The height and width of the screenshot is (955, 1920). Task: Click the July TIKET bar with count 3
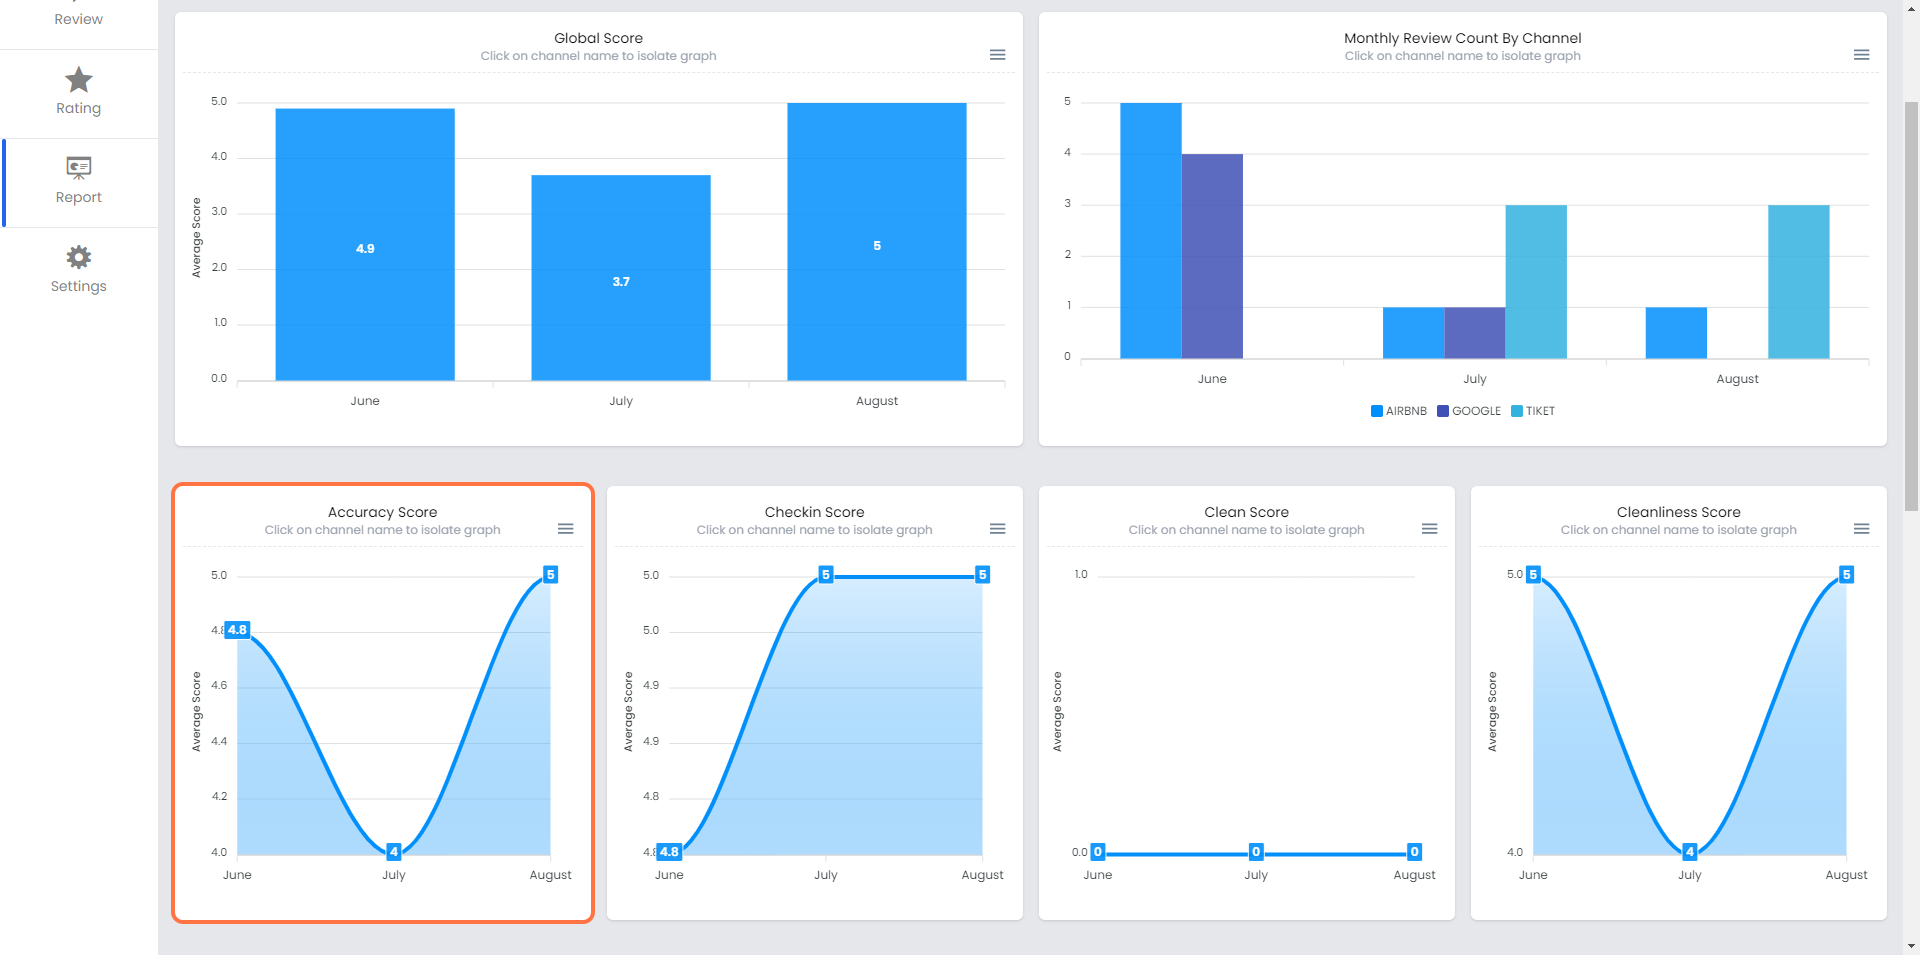click(x=1536, y=282)
